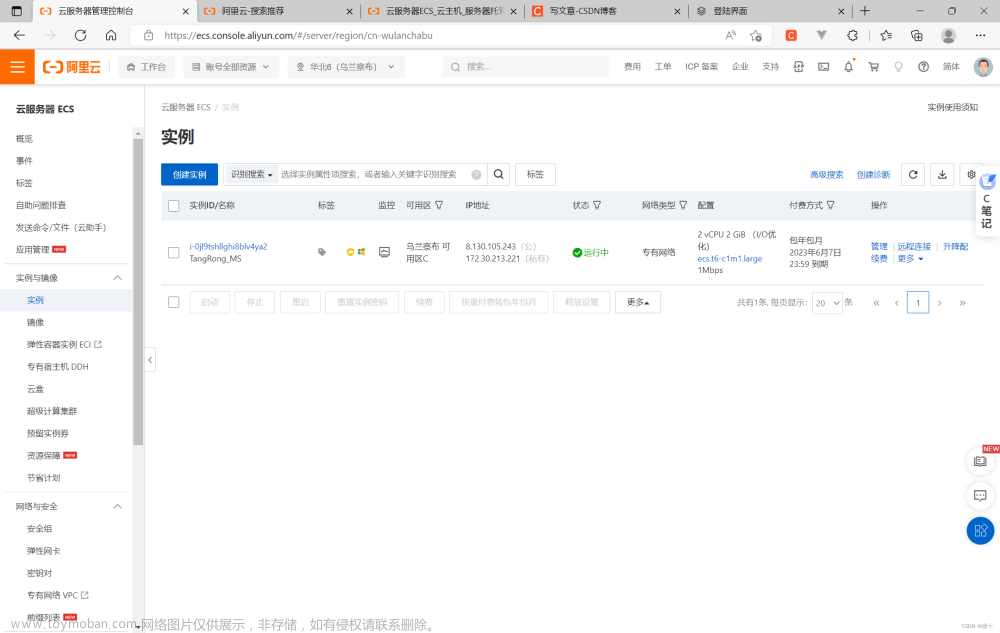Click the Aliyun logo
The width and height of the screenshot is (1000, 633).
point(71,67)
